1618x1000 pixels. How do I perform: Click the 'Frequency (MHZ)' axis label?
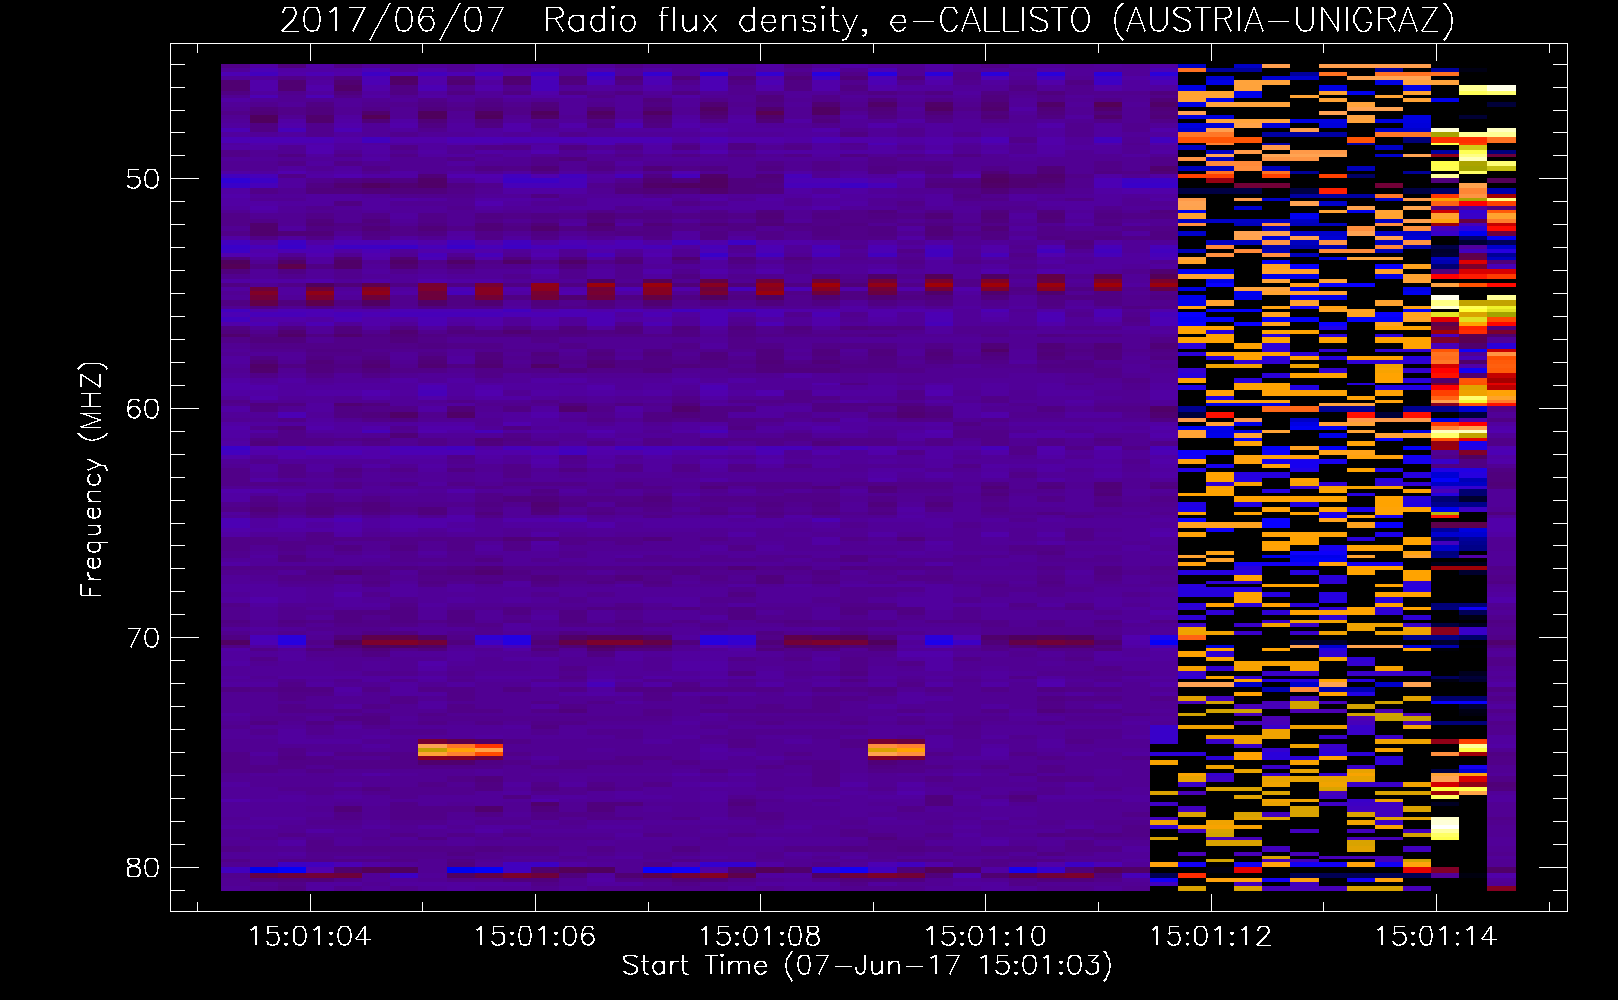pyautogui.click(x=92, y=479)
